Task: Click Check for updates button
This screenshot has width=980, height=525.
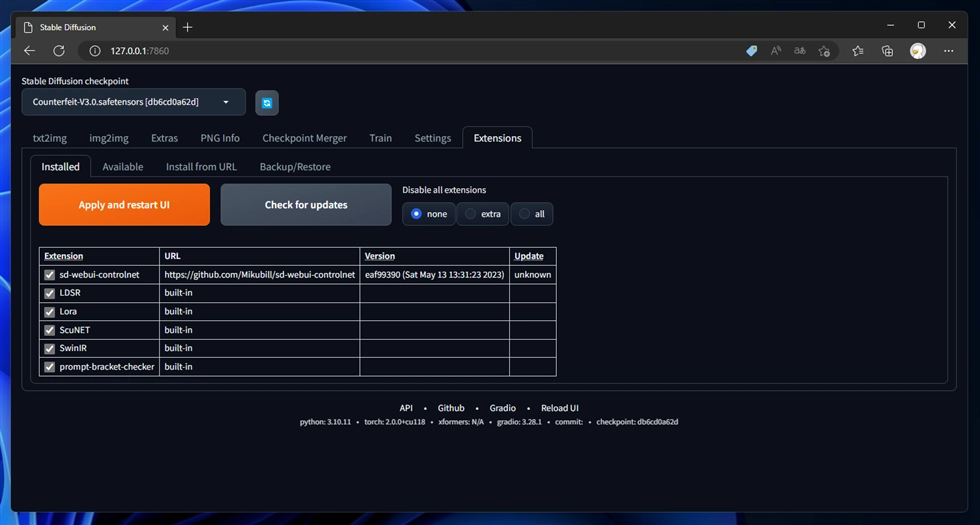Action: (306, 204)
